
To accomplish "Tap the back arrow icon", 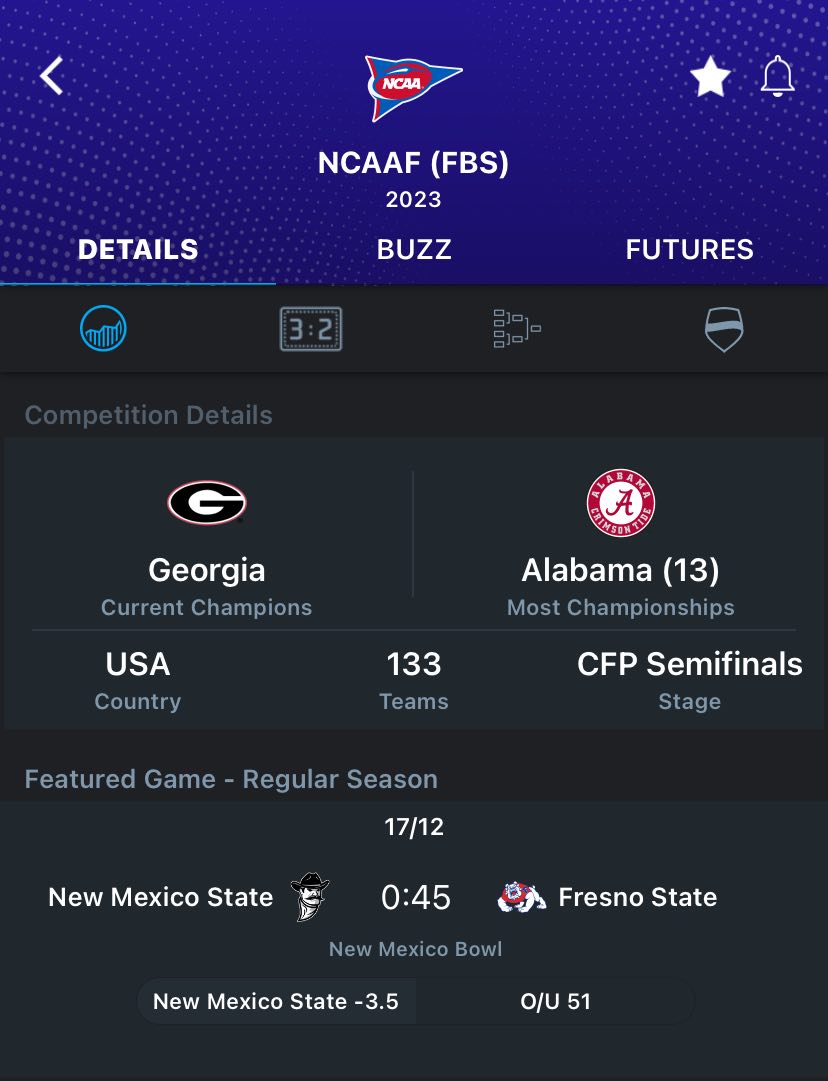I will (52, 76).
